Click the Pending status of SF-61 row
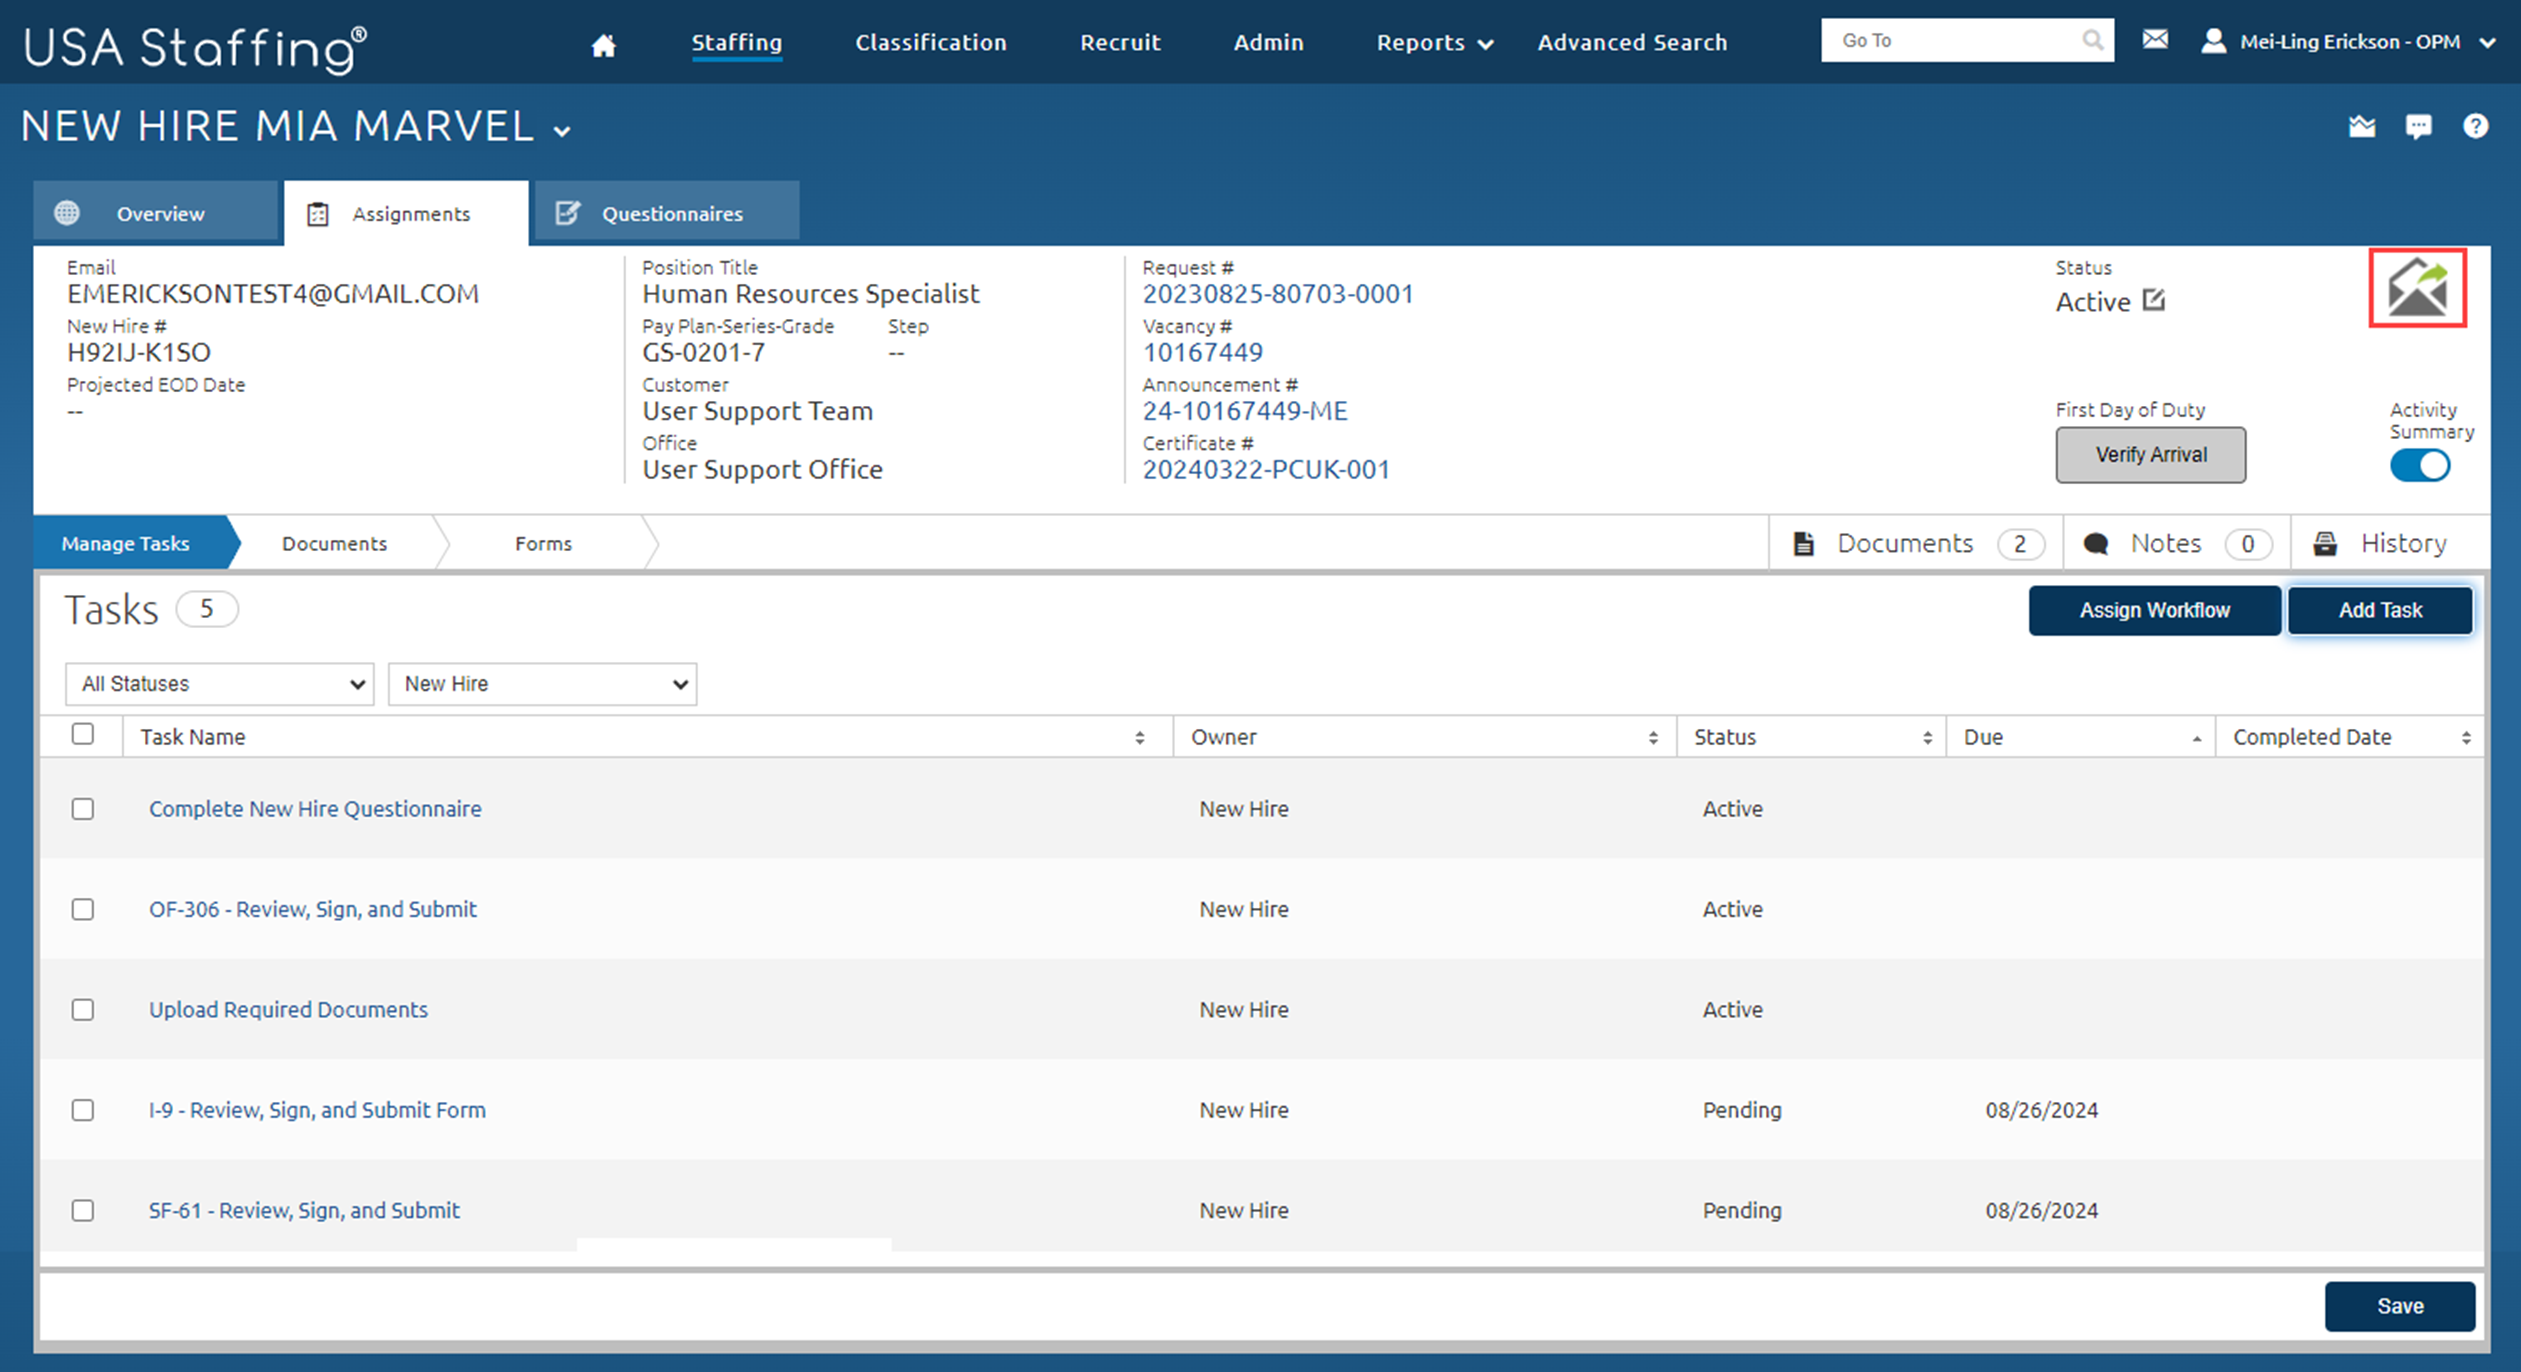 coord(1742,1210)
